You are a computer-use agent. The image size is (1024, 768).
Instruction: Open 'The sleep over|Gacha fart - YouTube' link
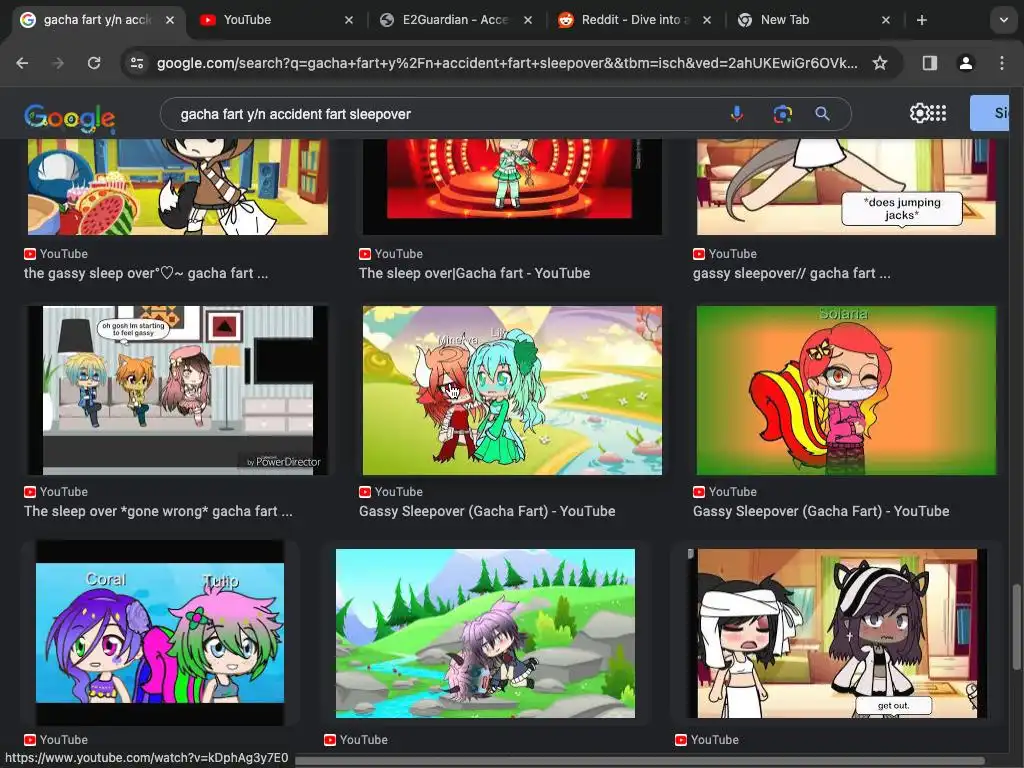(x=474, y=273)
